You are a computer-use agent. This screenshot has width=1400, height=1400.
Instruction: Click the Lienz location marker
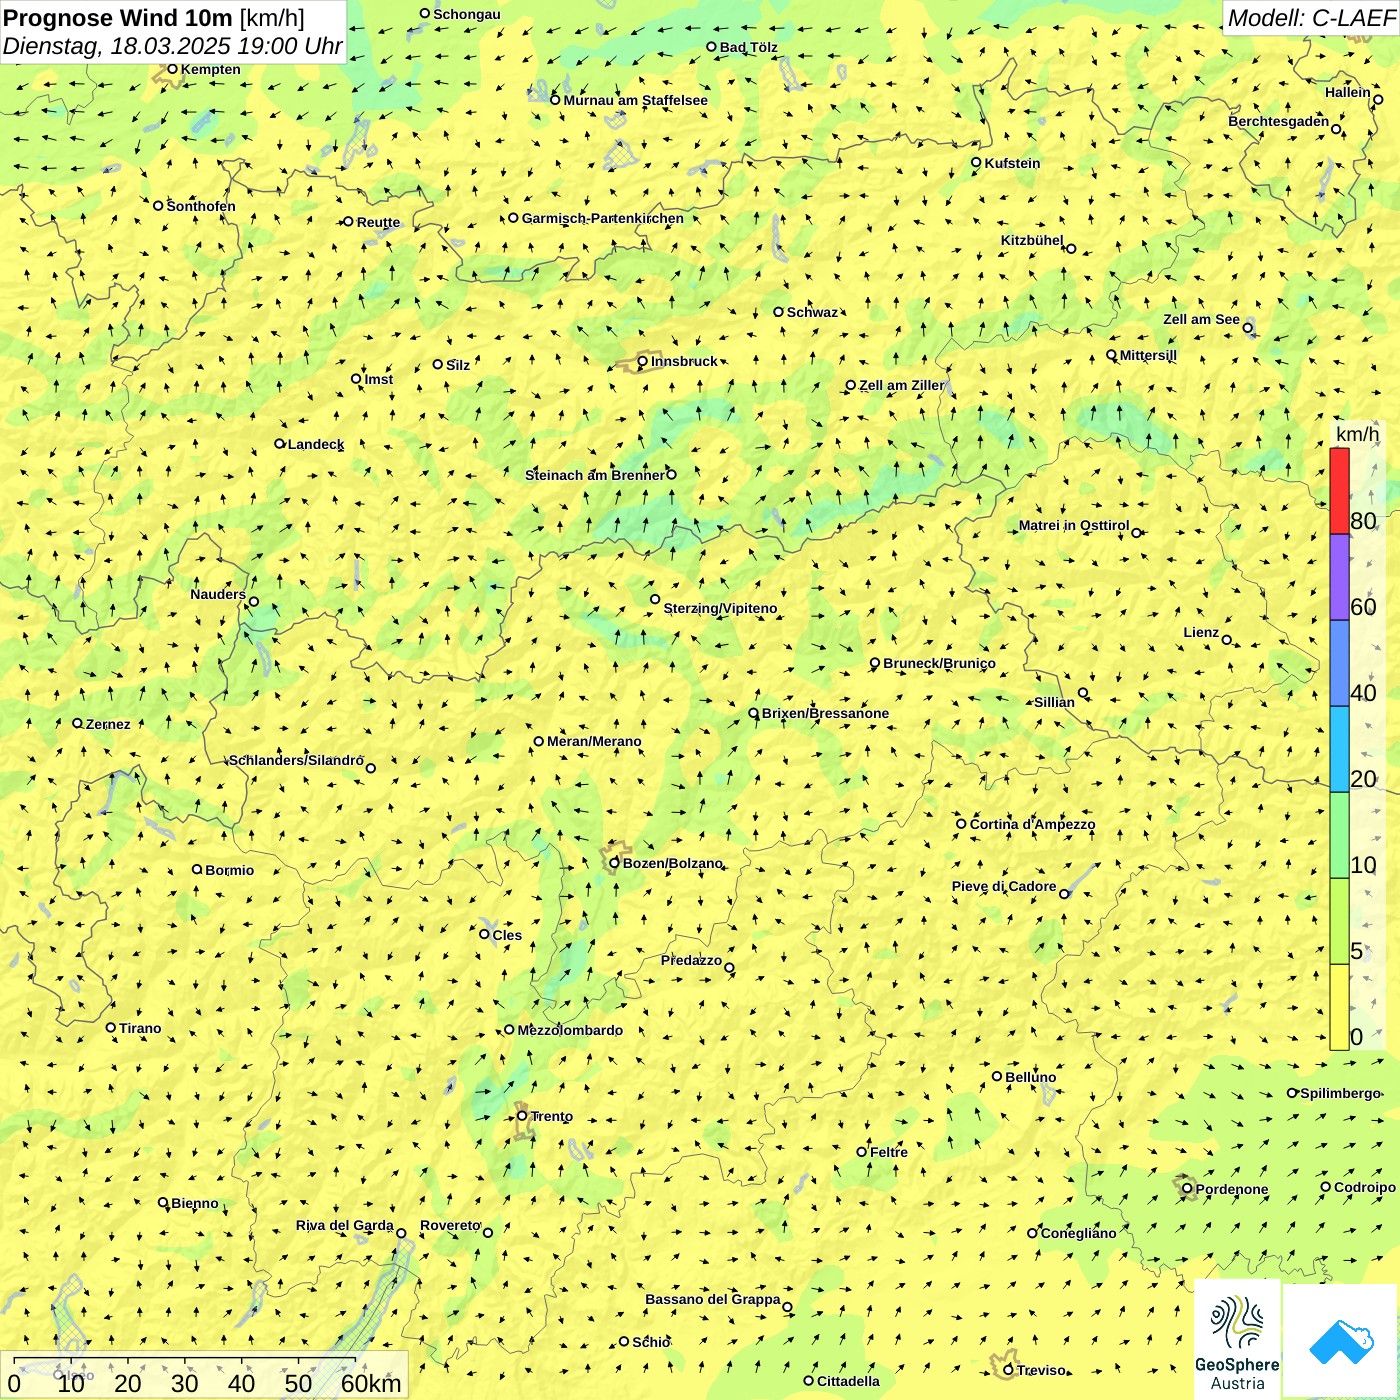(x=1227, y=640)
